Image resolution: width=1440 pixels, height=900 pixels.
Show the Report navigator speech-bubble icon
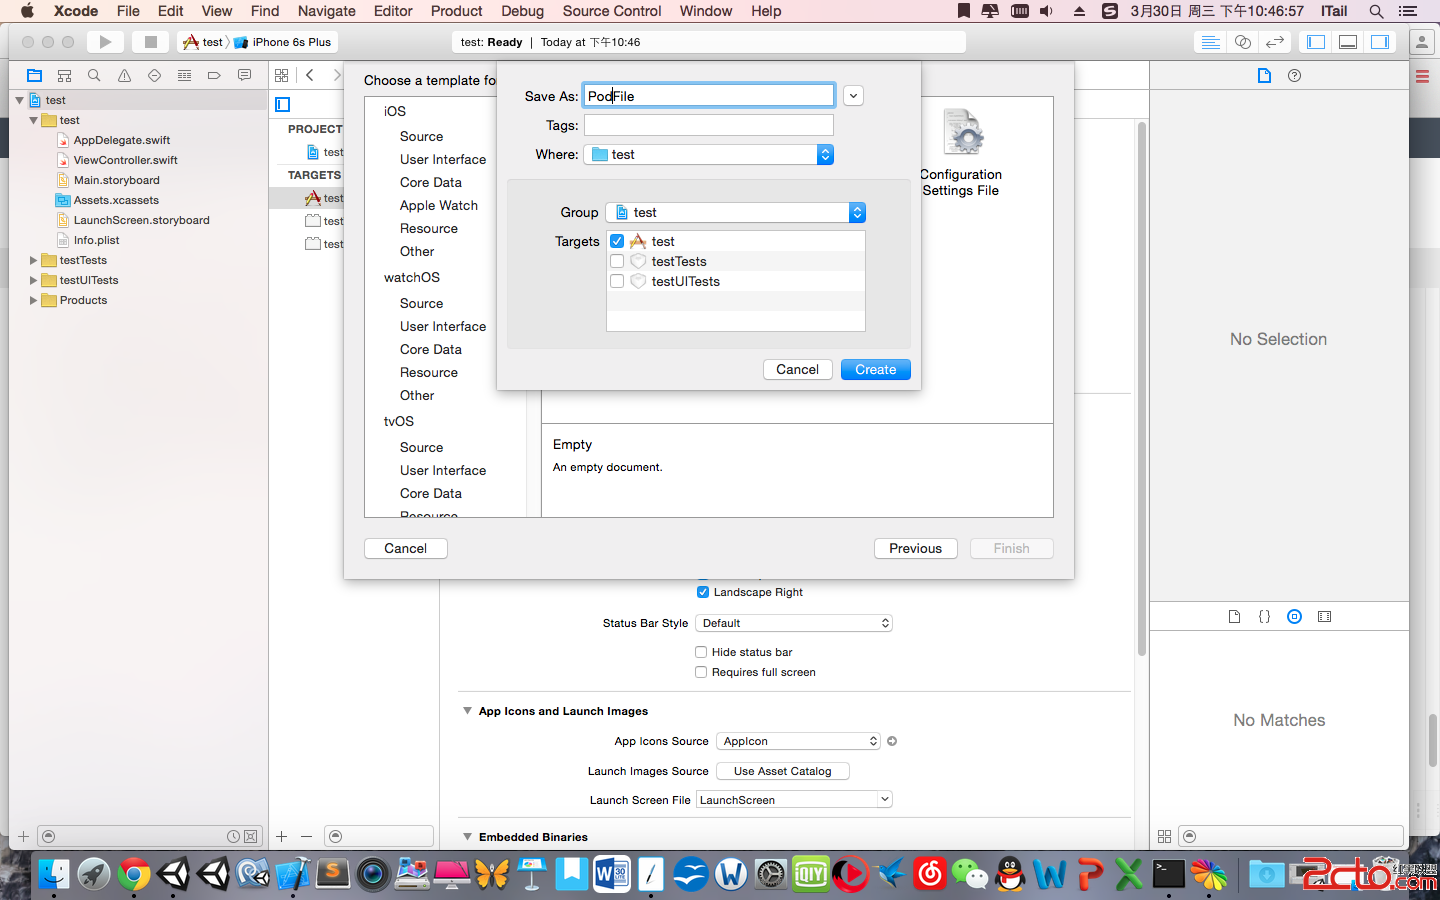pyautogui.click(x=244, y=76)
